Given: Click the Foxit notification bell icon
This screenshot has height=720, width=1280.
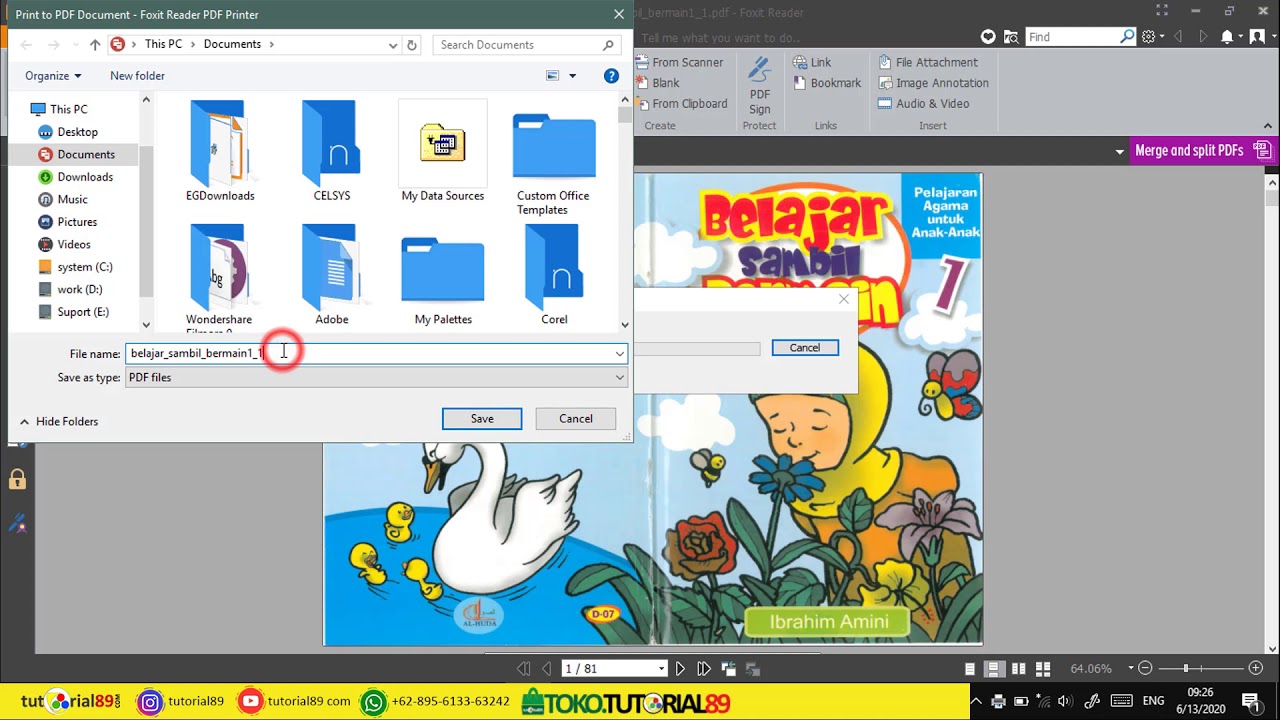Looking at the screenshot, I should [x=1227, y=37].
